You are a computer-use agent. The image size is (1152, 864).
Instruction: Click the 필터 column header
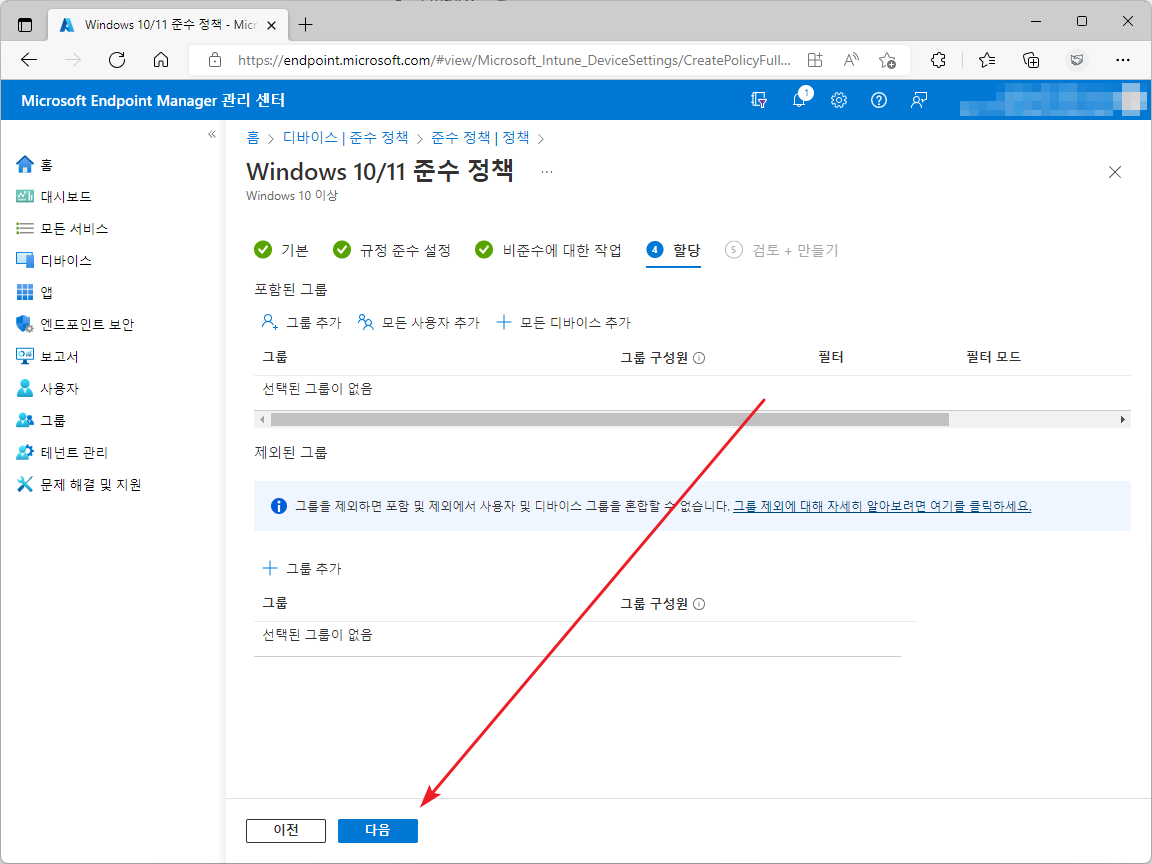click(x=831, y=357)
